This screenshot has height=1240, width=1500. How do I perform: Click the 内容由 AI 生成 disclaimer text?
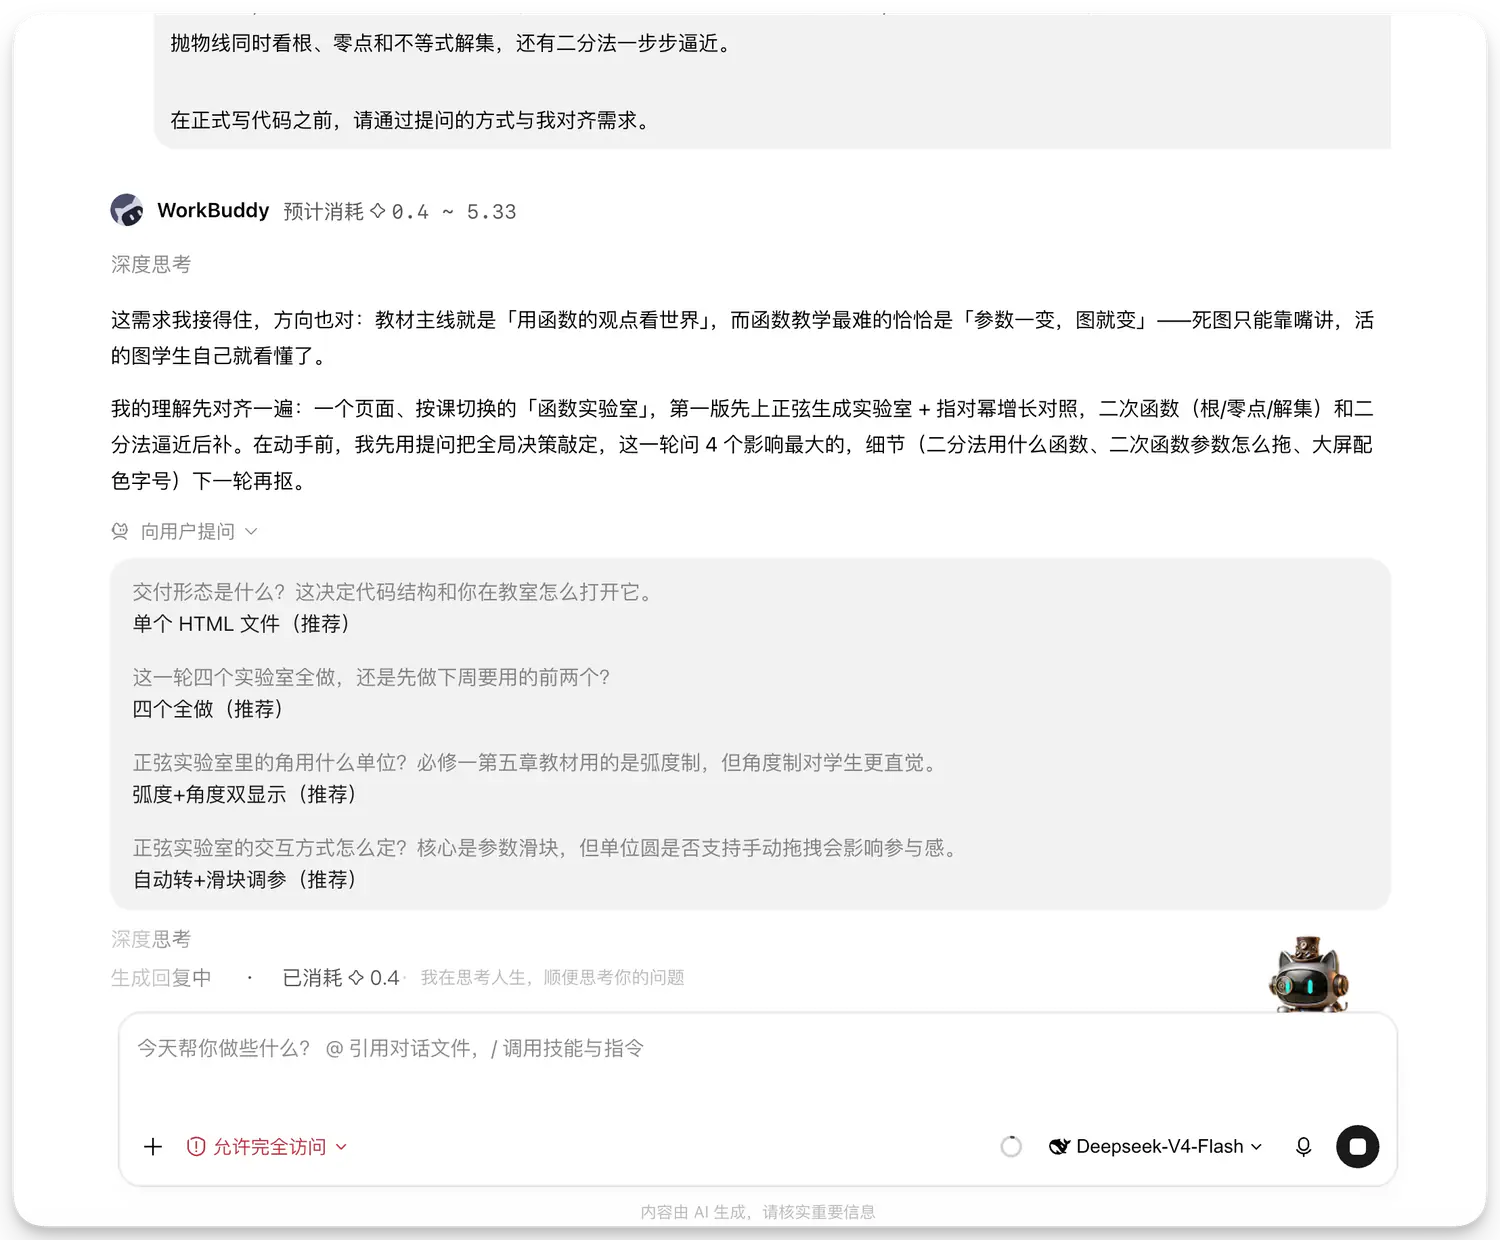[758, 1212]
